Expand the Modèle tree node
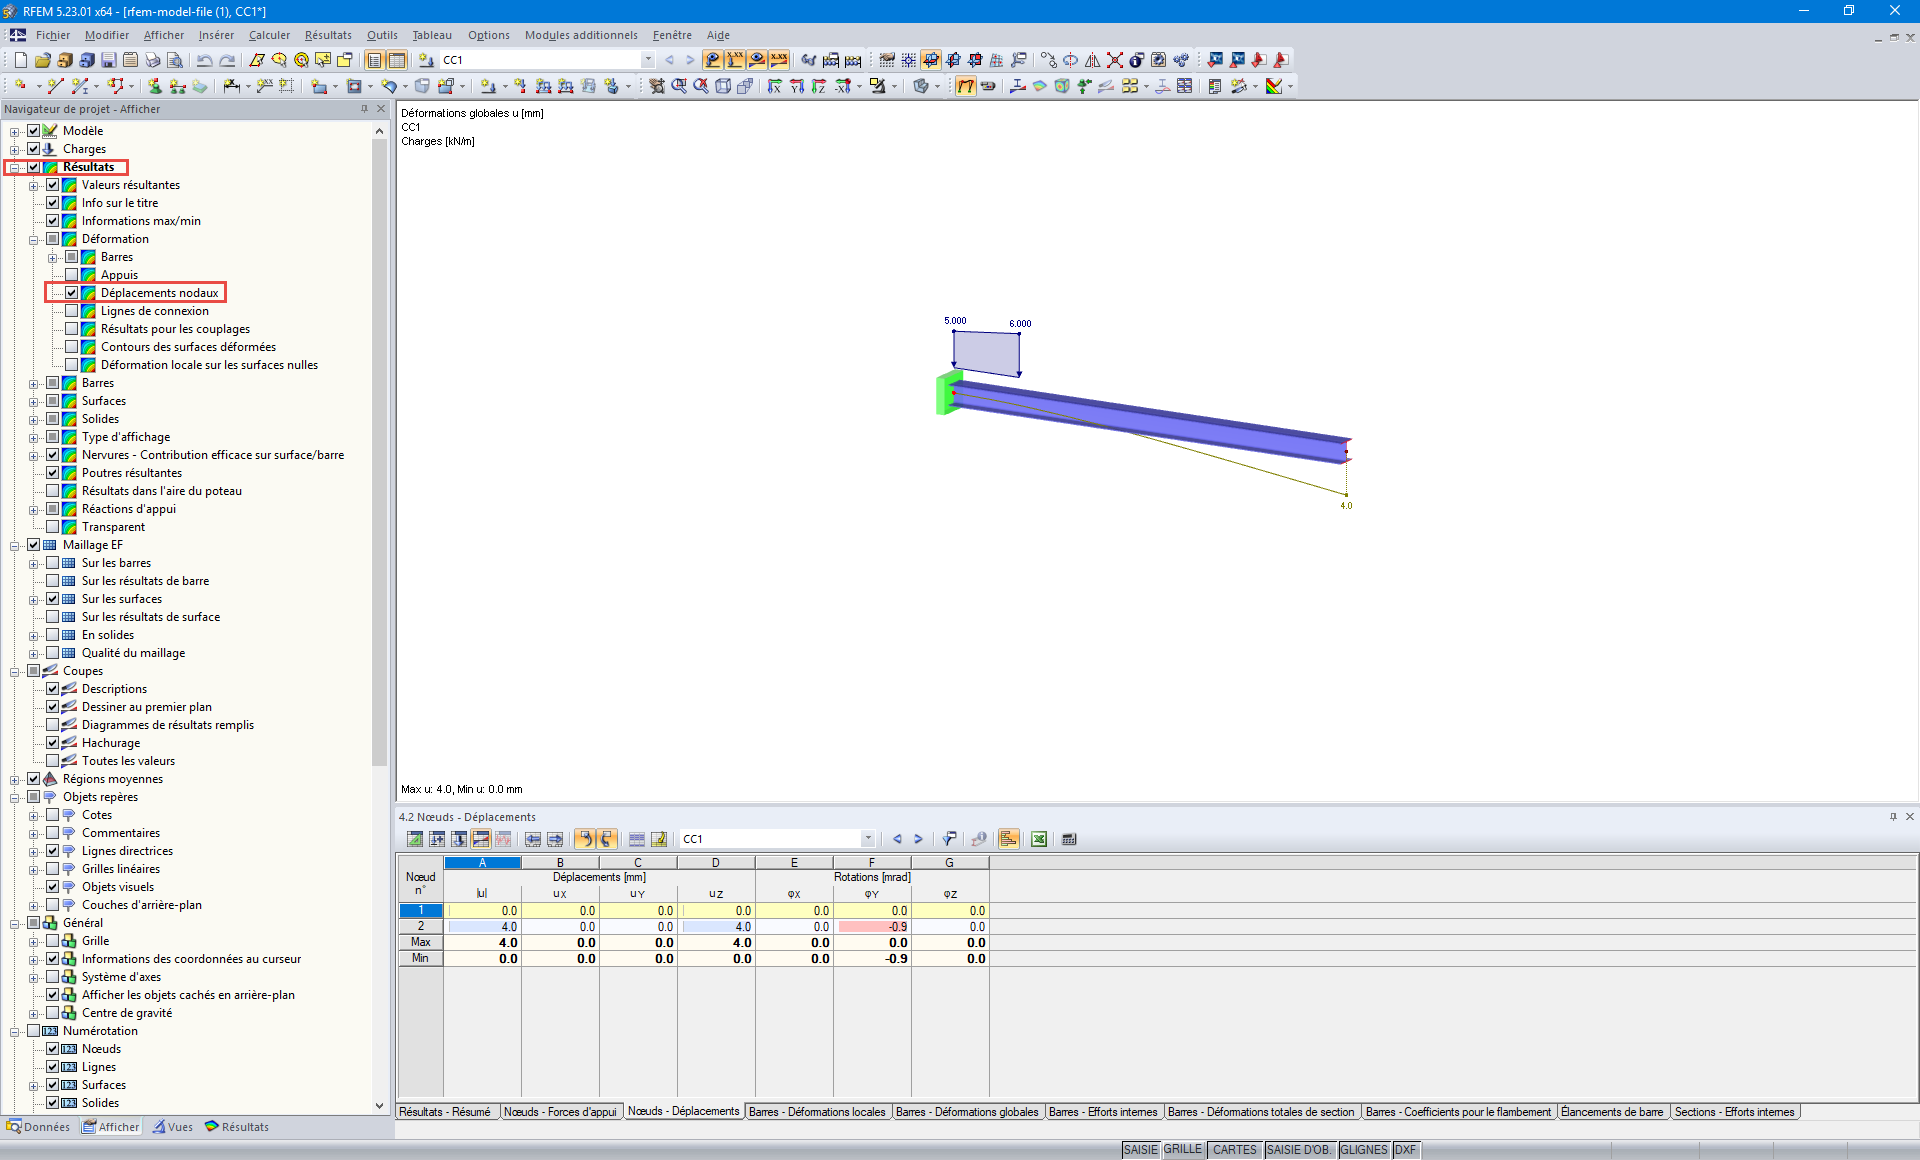 point(14,131)
